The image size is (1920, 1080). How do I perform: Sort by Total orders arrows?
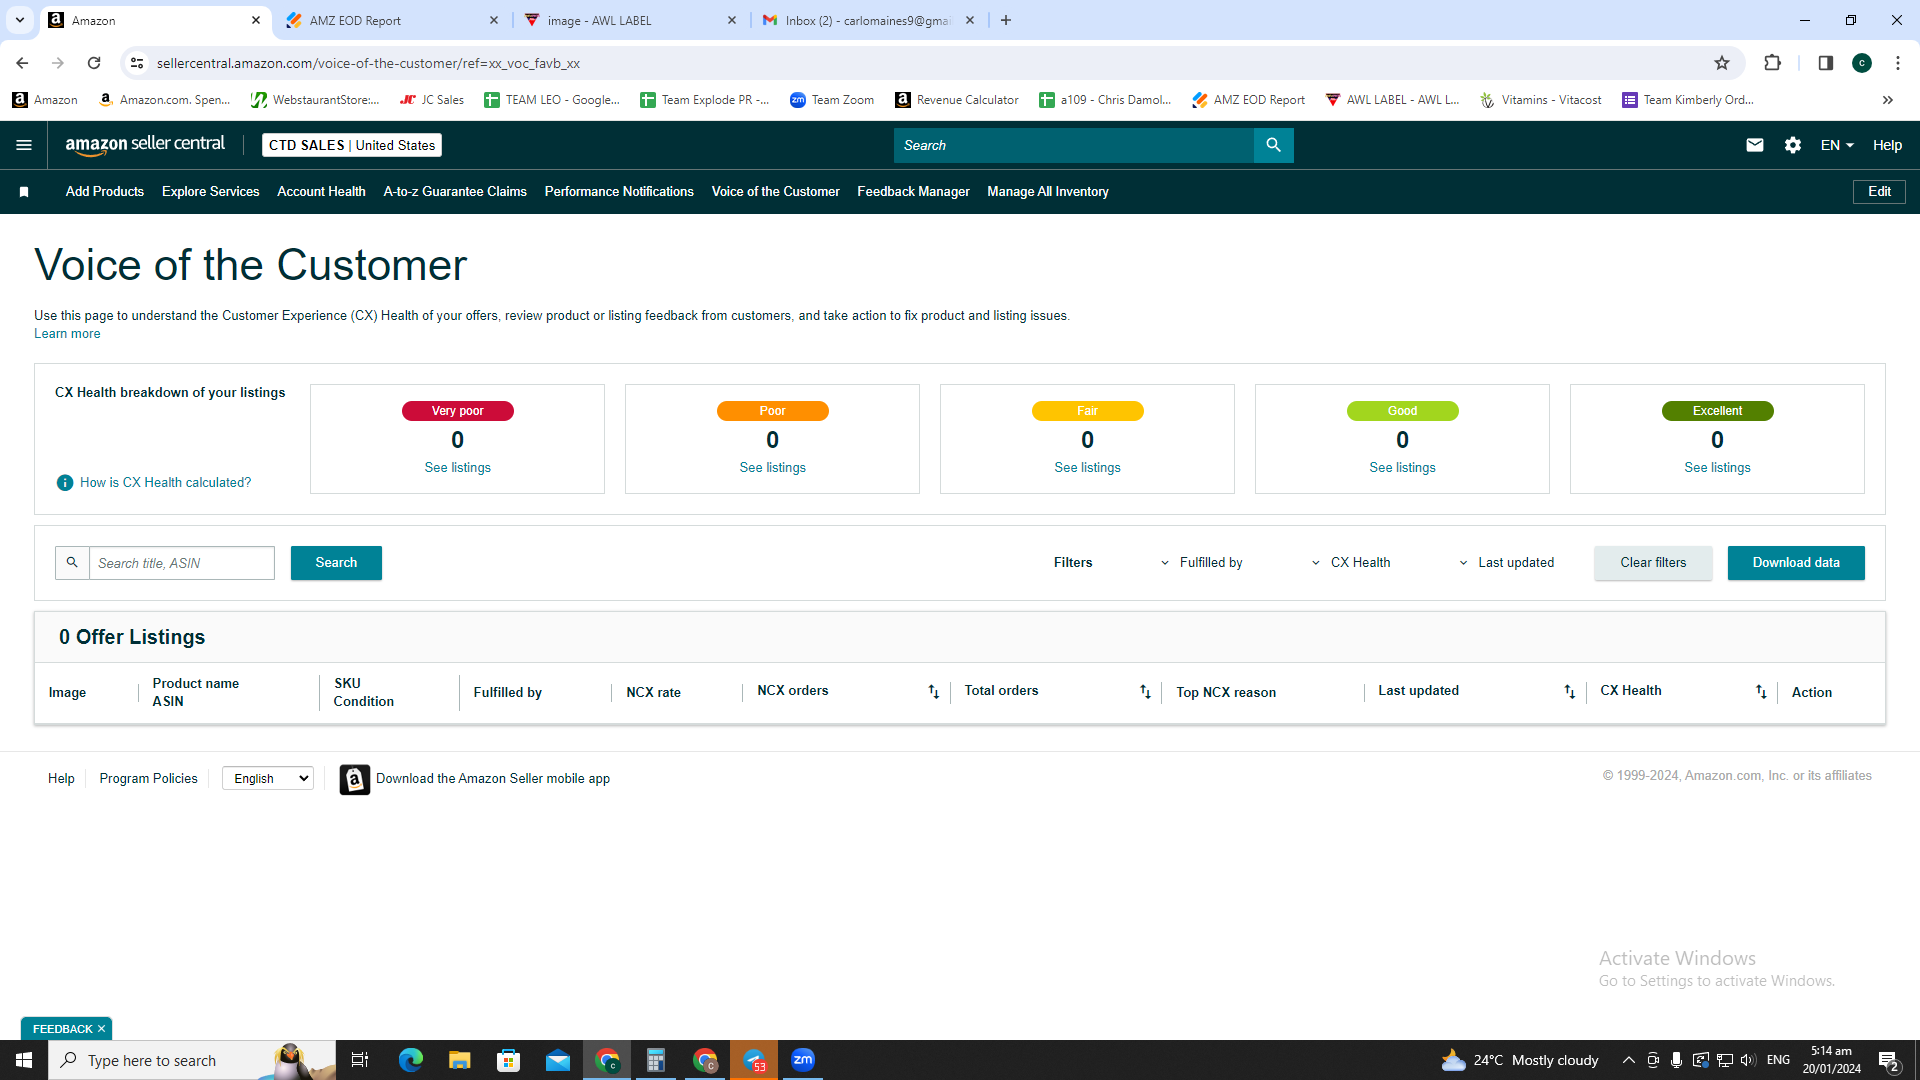coord(1145,692)
